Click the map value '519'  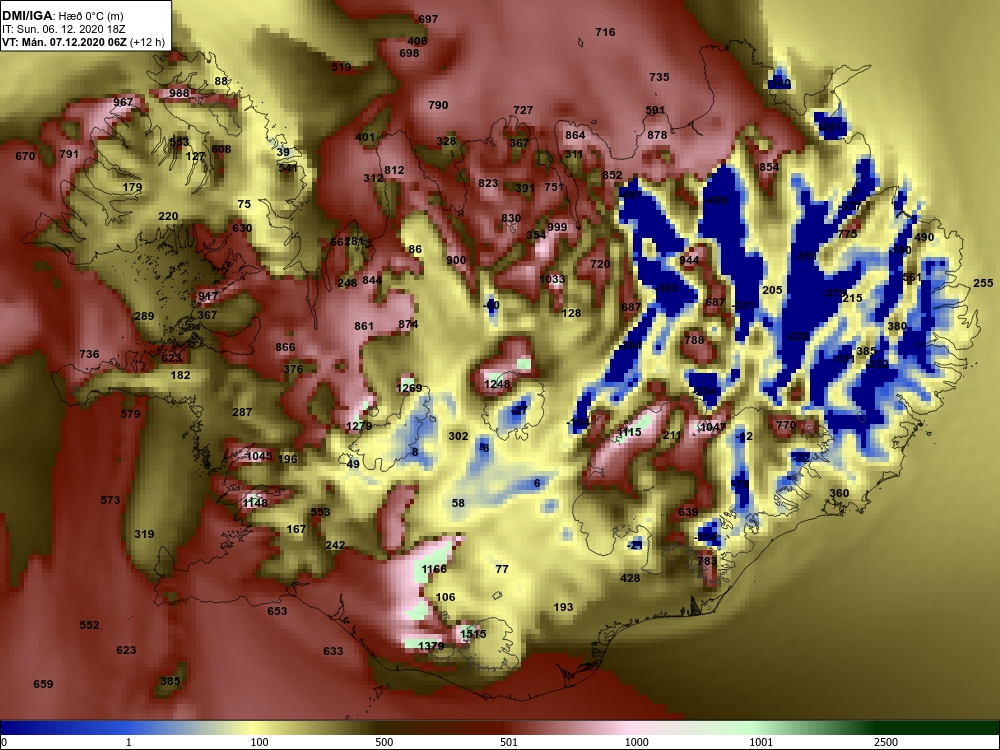tap(341, 67)
